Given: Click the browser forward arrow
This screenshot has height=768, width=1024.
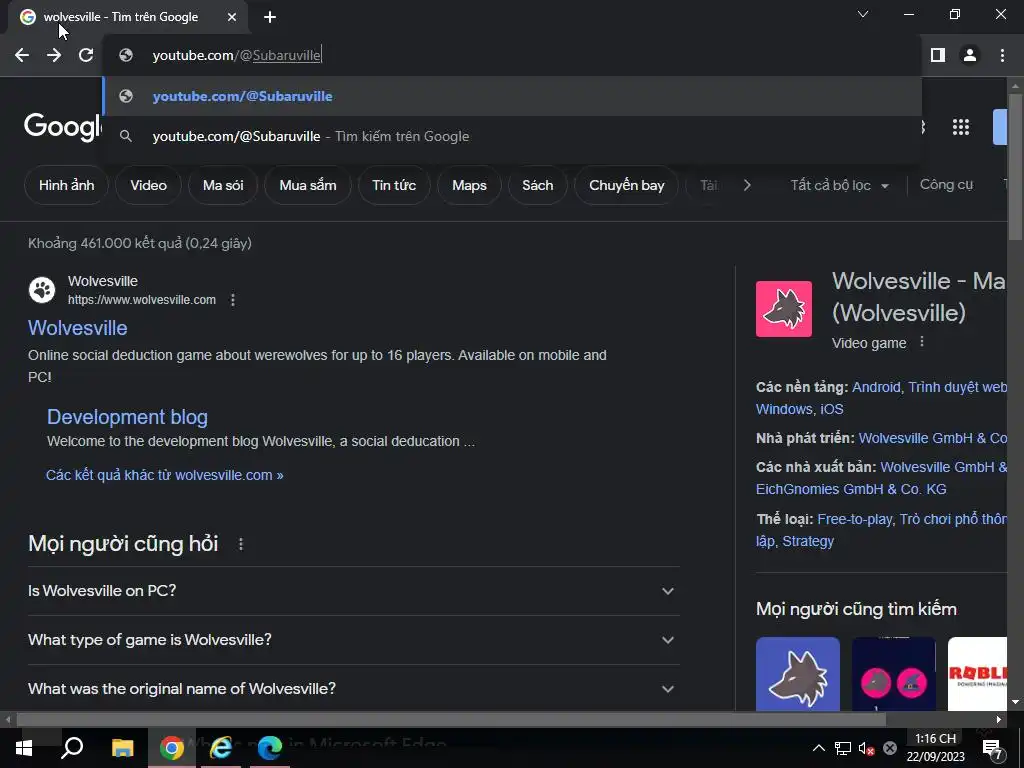Looking at the screenshot, I should tap(54, 55).
